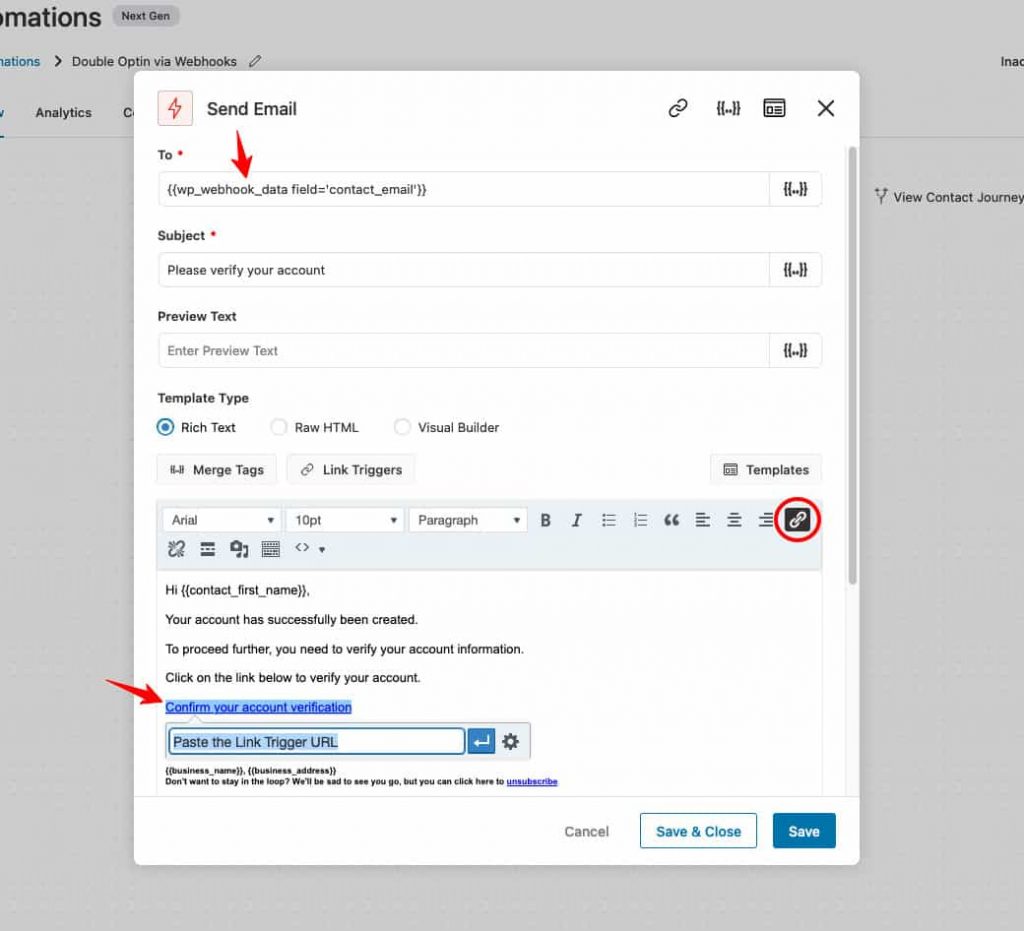The width and height of the screenshot is (1024, 931).
Task: Click 'Your account has successfully been created.' text
Action: tap(291, 620)
